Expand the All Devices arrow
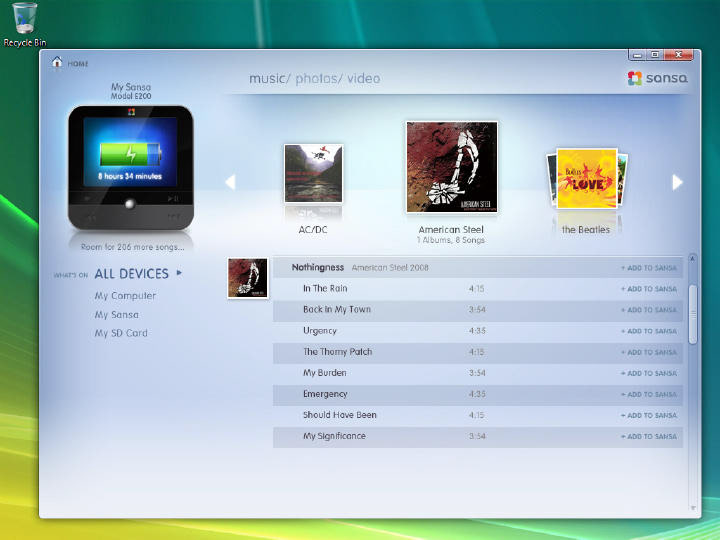This screenshot has height=540, width=720. point(179,272)
